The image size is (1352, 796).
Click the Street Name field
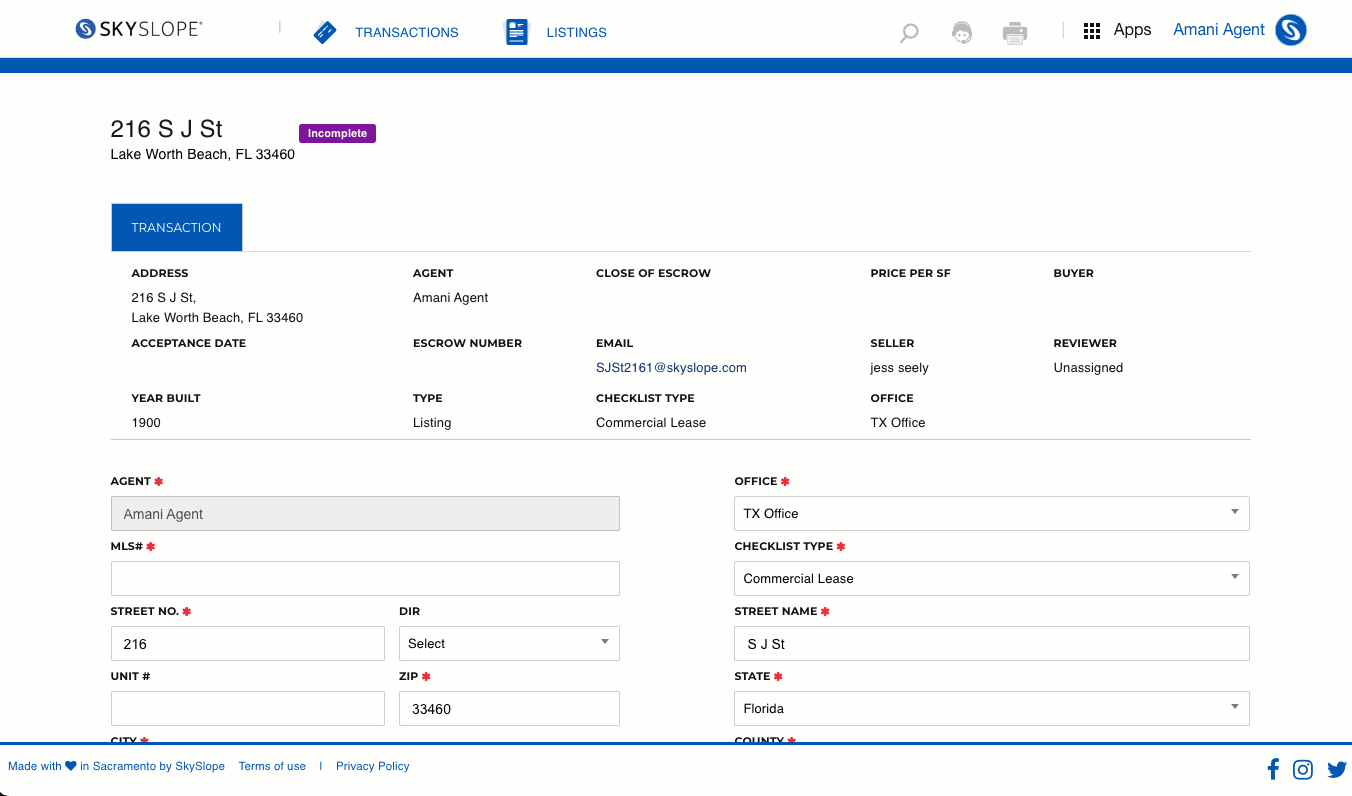[992, 643]
